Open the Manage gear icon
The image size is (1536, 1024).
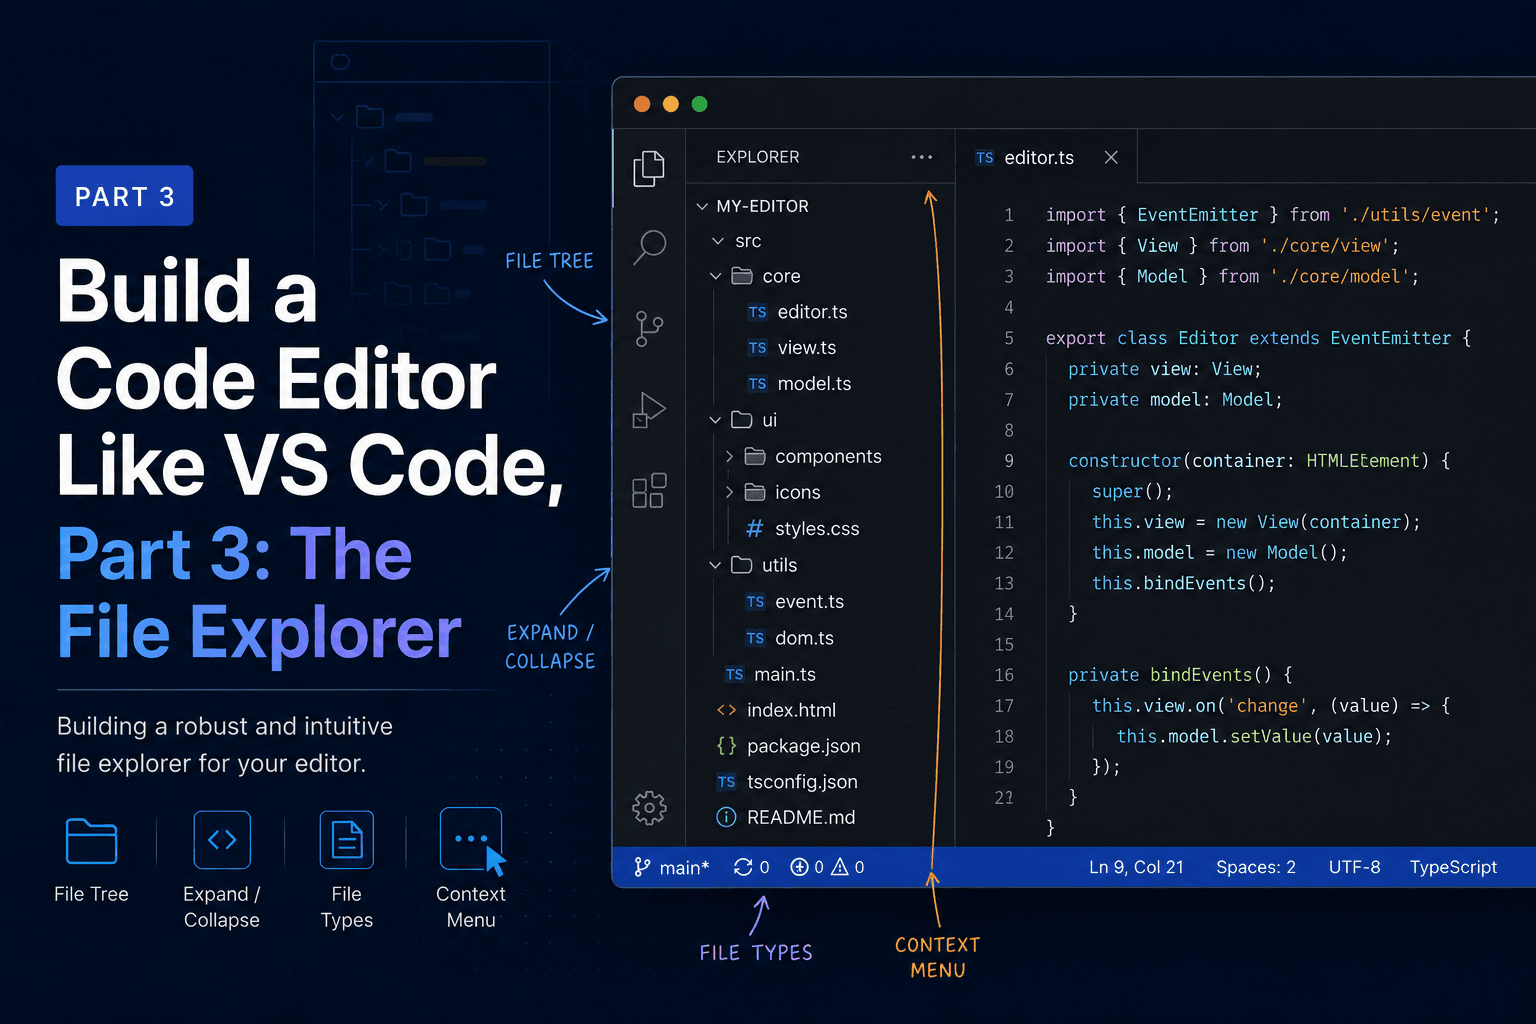649,807
